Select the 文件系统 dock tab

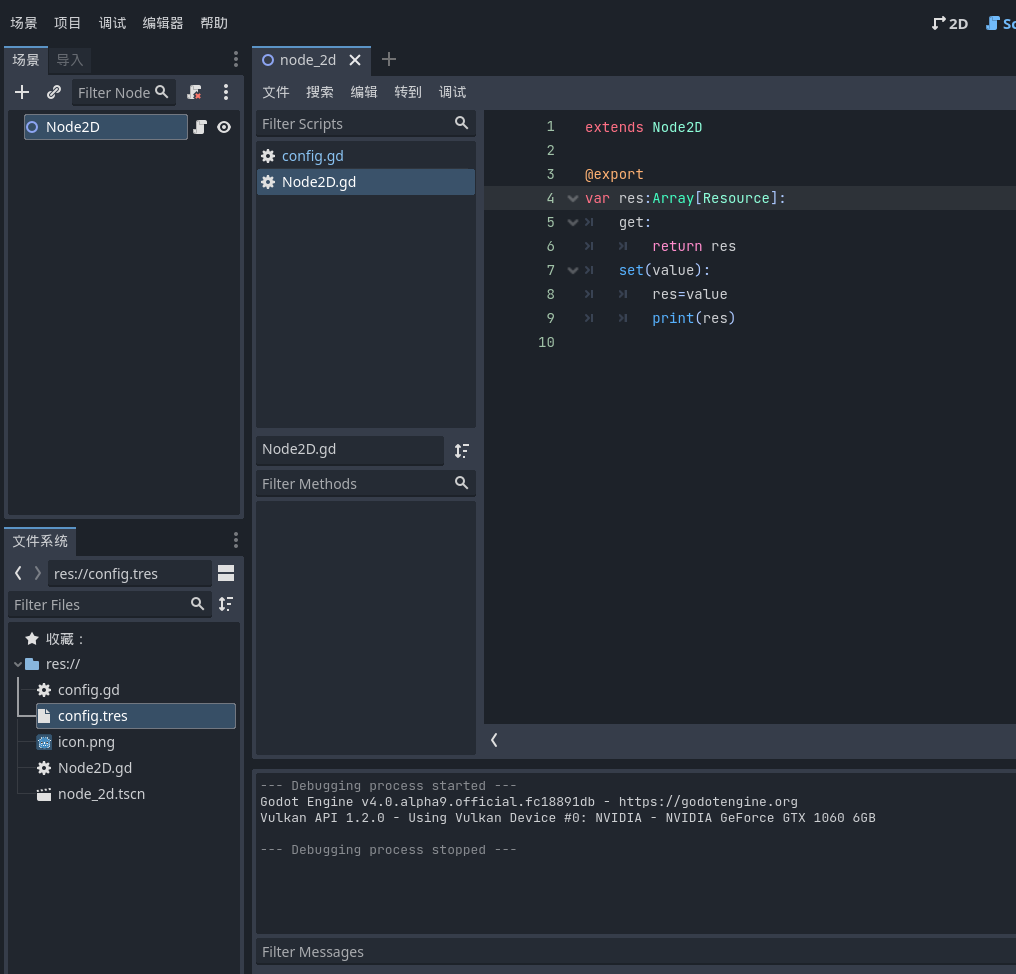tap(40, 541)
